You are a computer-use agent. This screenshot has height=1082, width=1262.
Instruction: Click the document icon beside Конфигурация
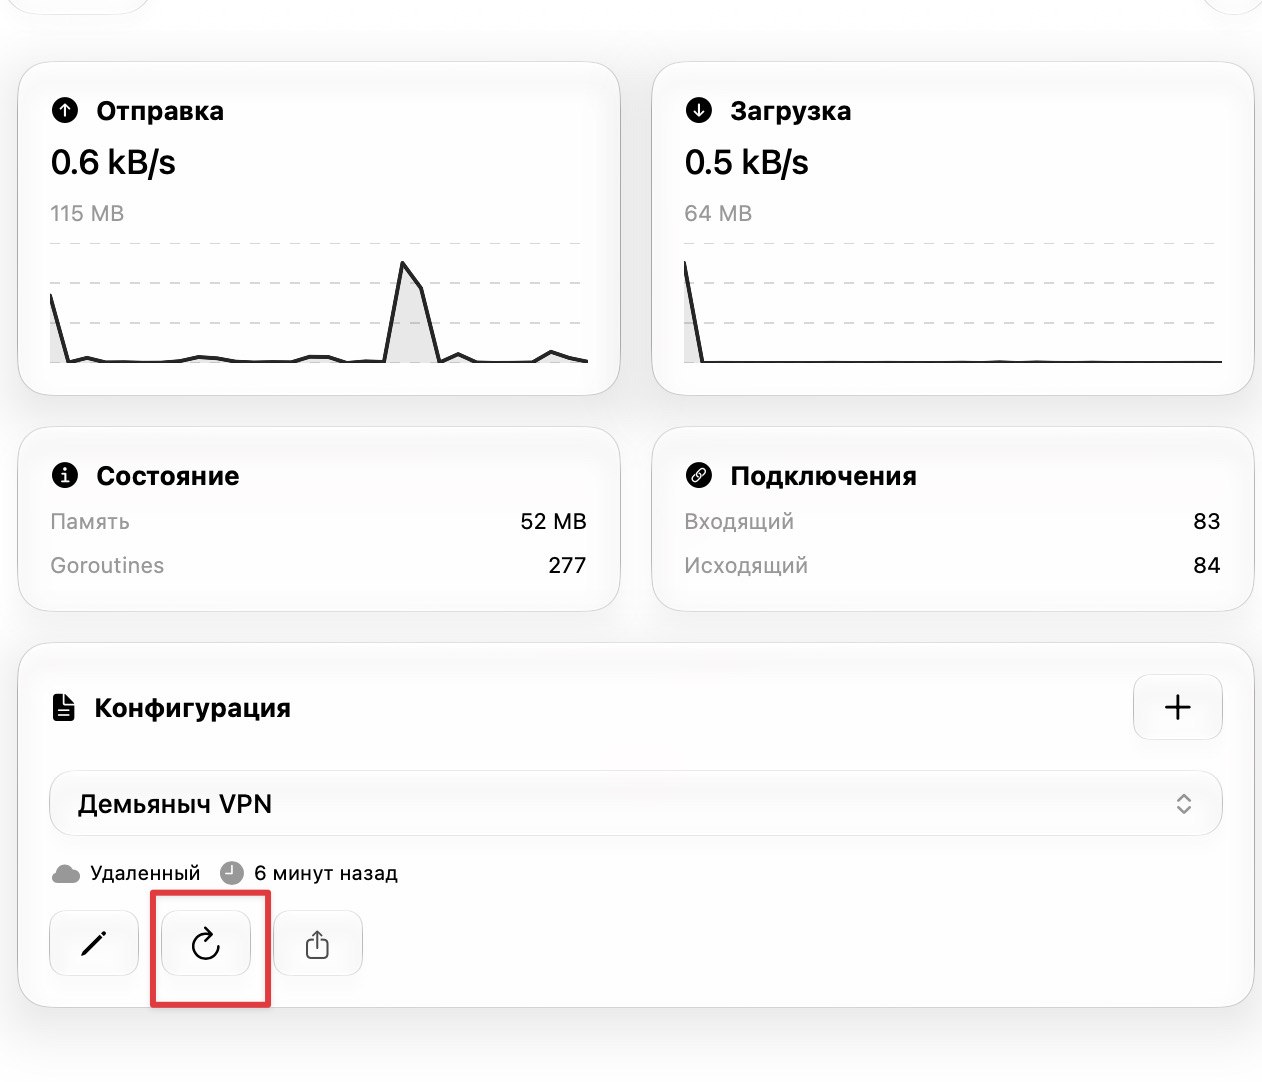pos(64,708)
